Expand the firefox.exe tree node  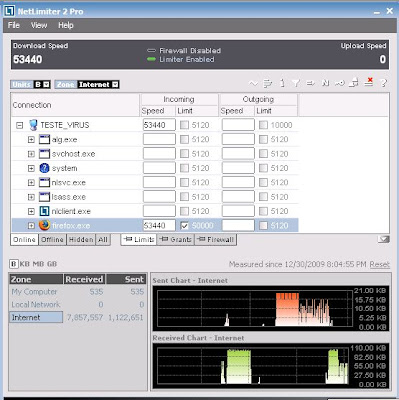tap(31, 226)
